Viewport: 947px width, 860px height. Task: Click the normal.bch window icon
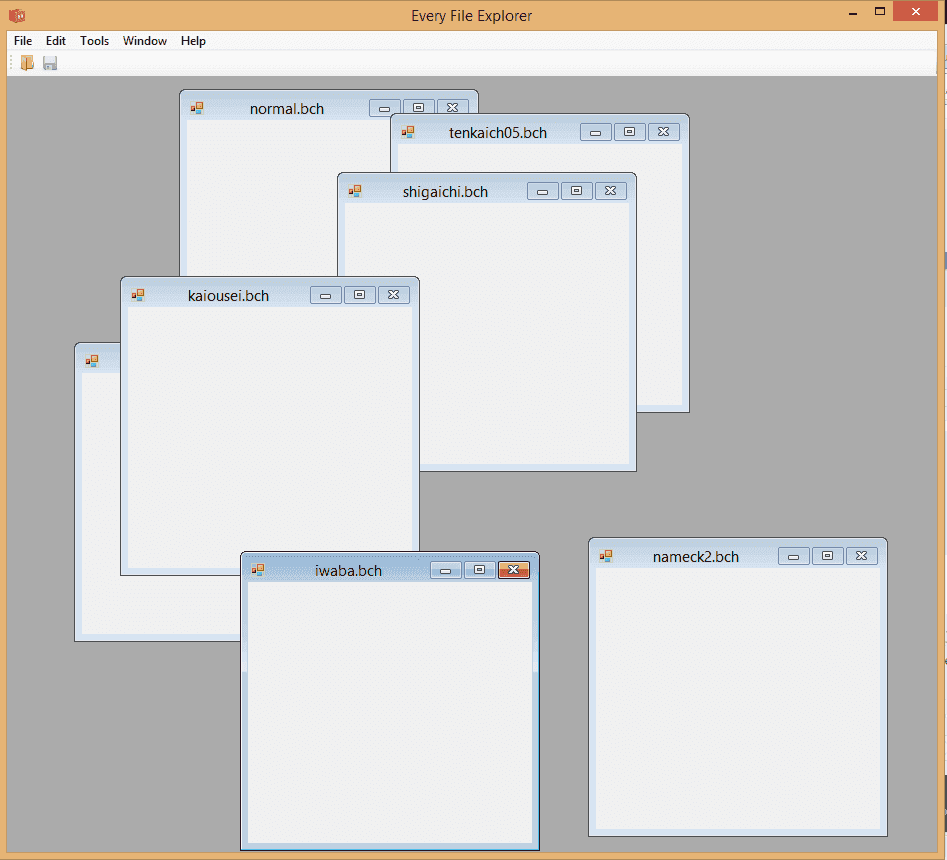[197, 108]
